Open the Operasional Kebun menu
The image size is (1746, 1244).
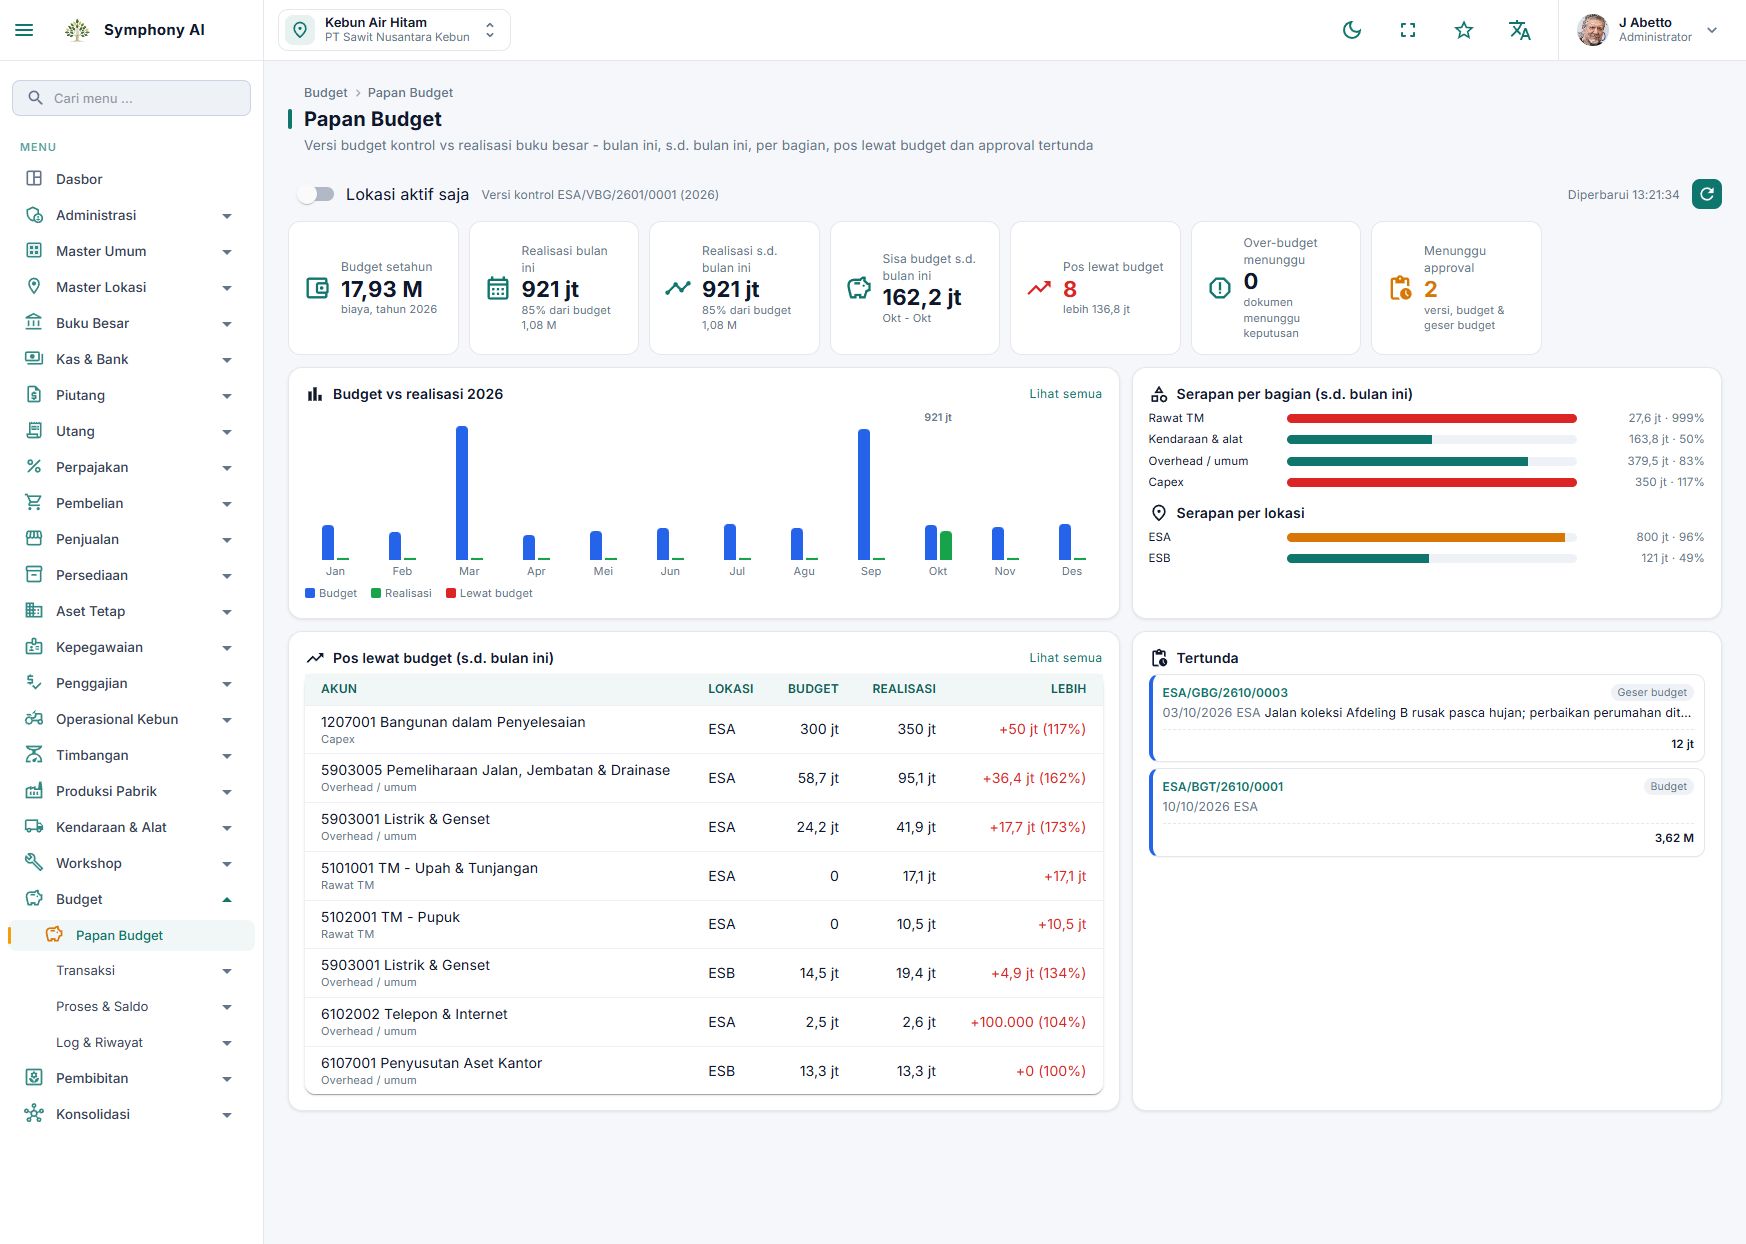[131, 719]
